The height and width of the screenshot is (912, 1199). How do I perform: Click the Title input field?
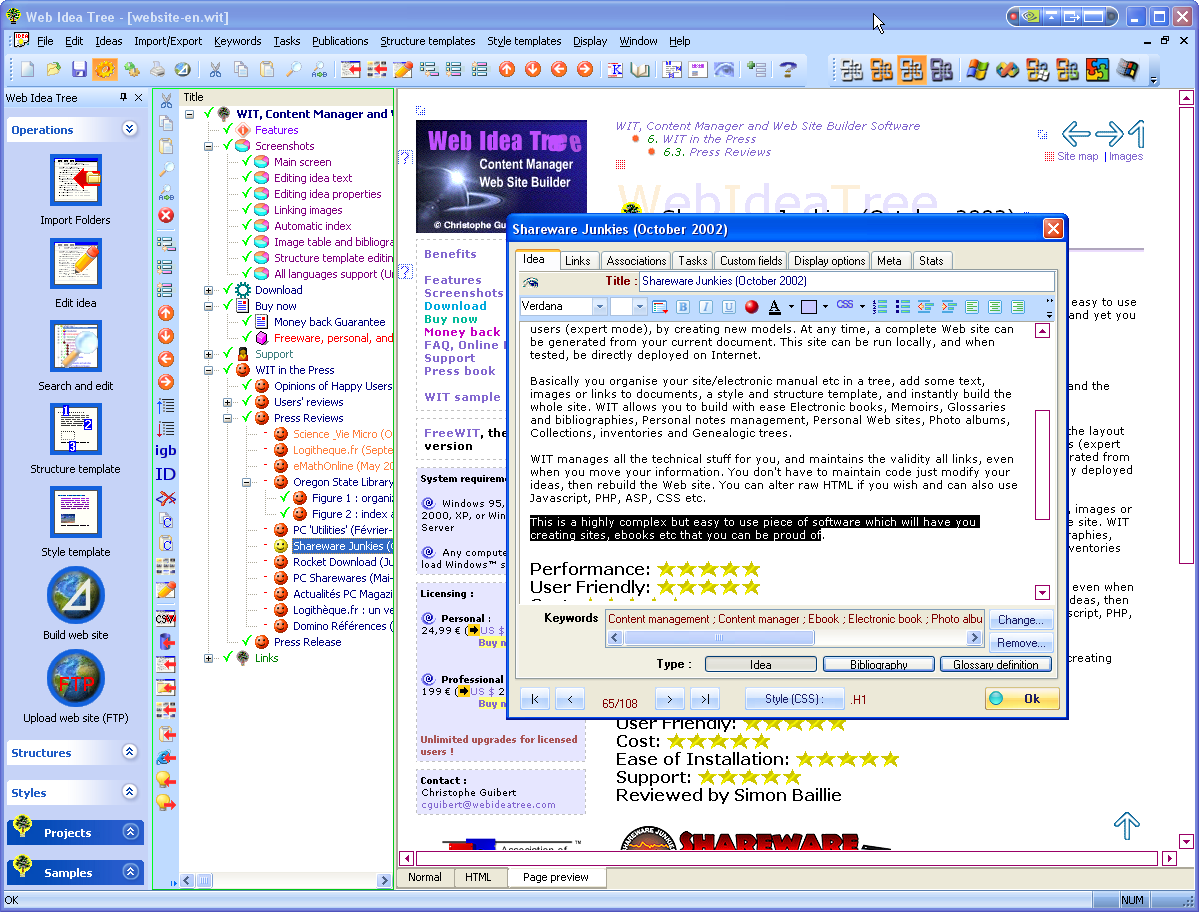(x=845, y=282)
